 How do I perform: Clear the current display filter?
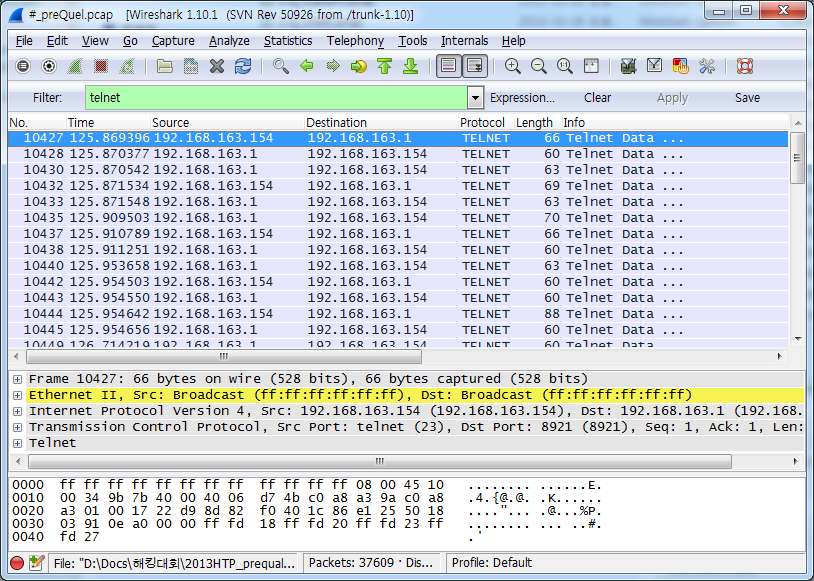coord(597,97)
